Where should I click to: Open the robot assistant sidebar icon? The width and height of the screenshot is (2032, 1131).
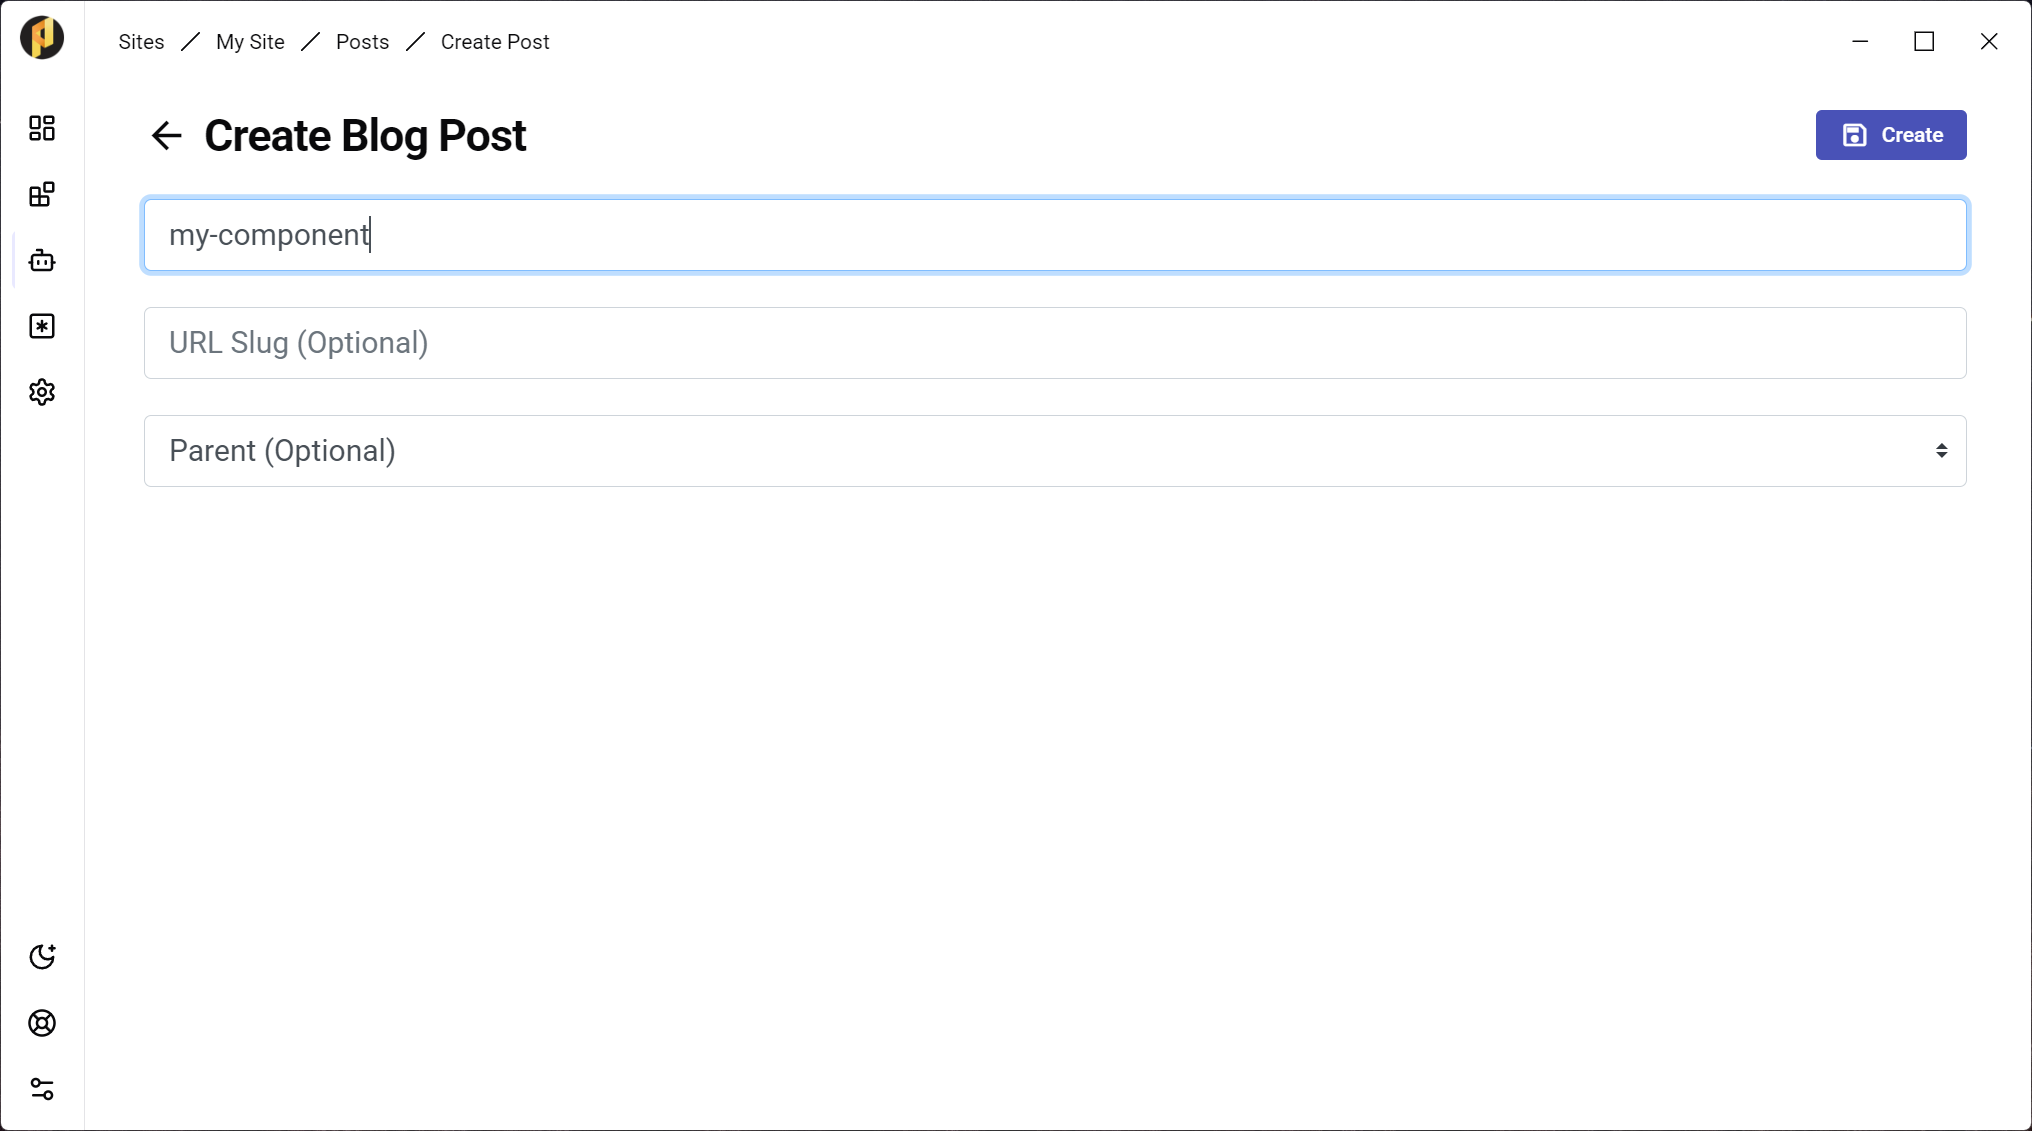click(x=42, y=261)
